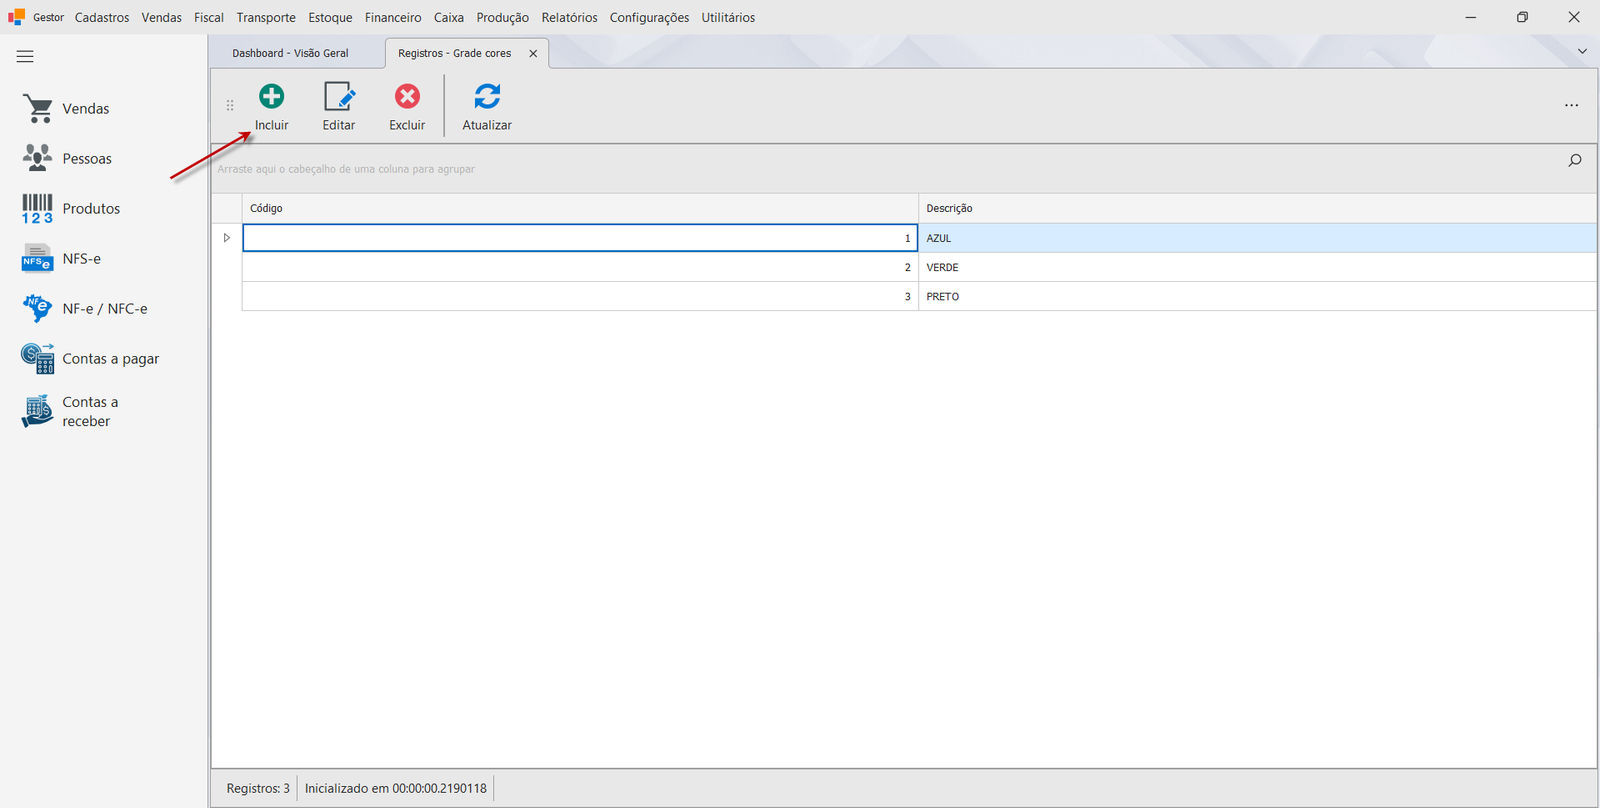The height and width of the screenshot is (808, 1600).
Task: Open the Caixa menu
Action: point(449,17)
